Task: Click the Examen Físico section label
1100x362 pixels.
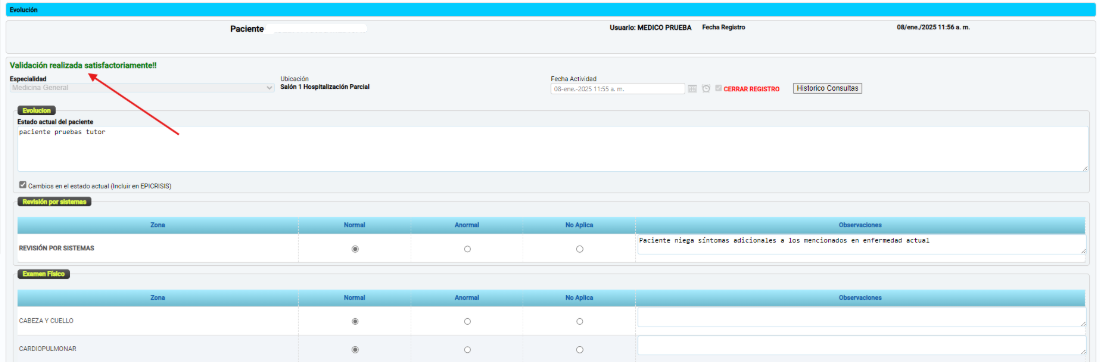Action: pyautogui.click(x=43, y=274)
